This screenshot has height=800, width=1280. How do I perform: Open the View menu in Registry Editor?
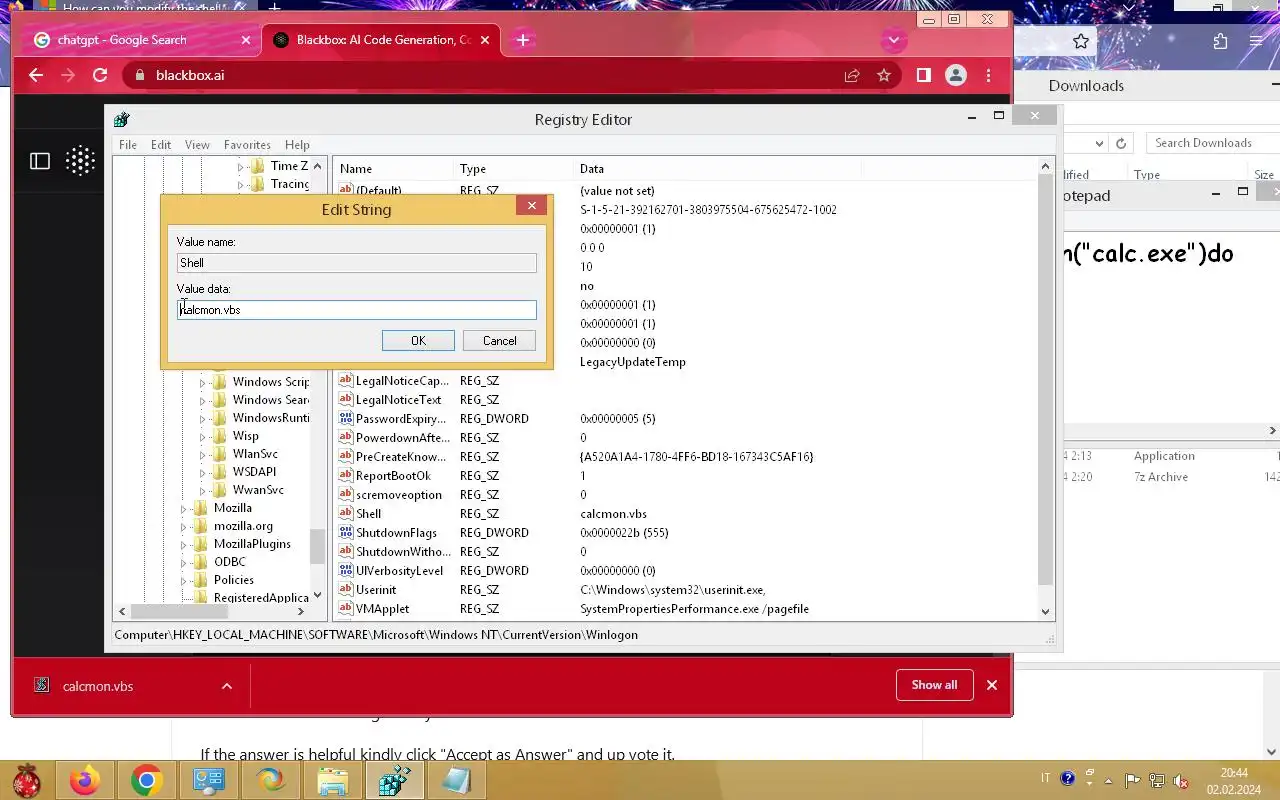click(x=197, y=145)
